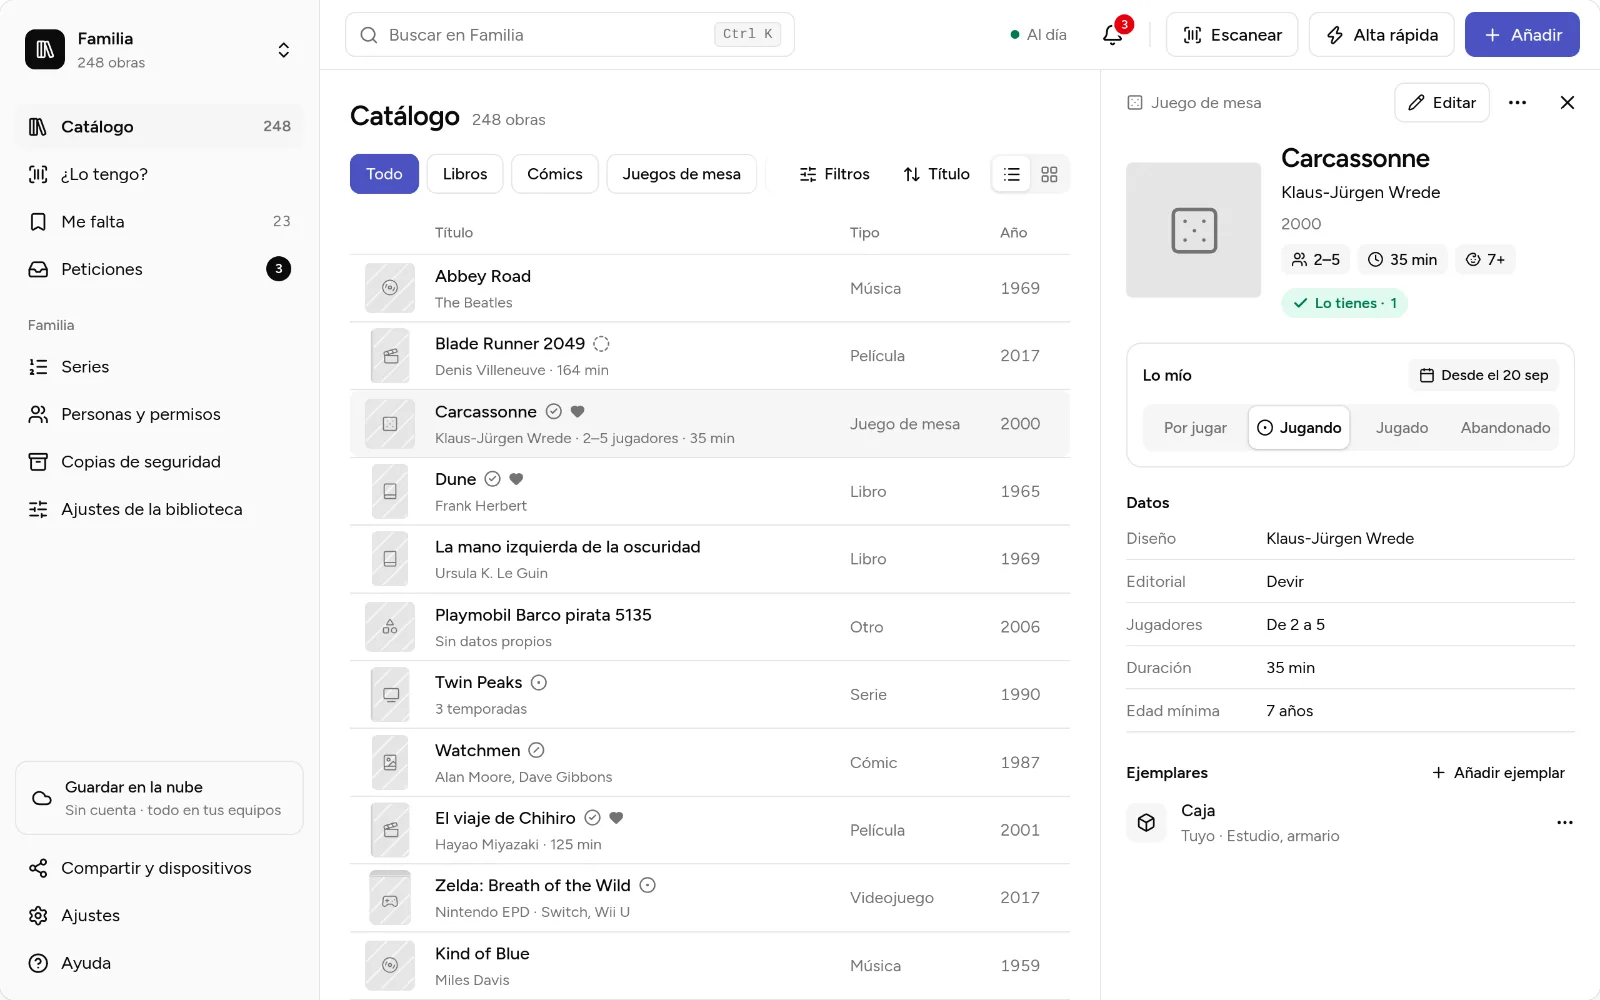This screenshot has height=1000, width=1600.
Task: Click the dashed circle next to Blade Runner 2049
Action: (601, 344)
